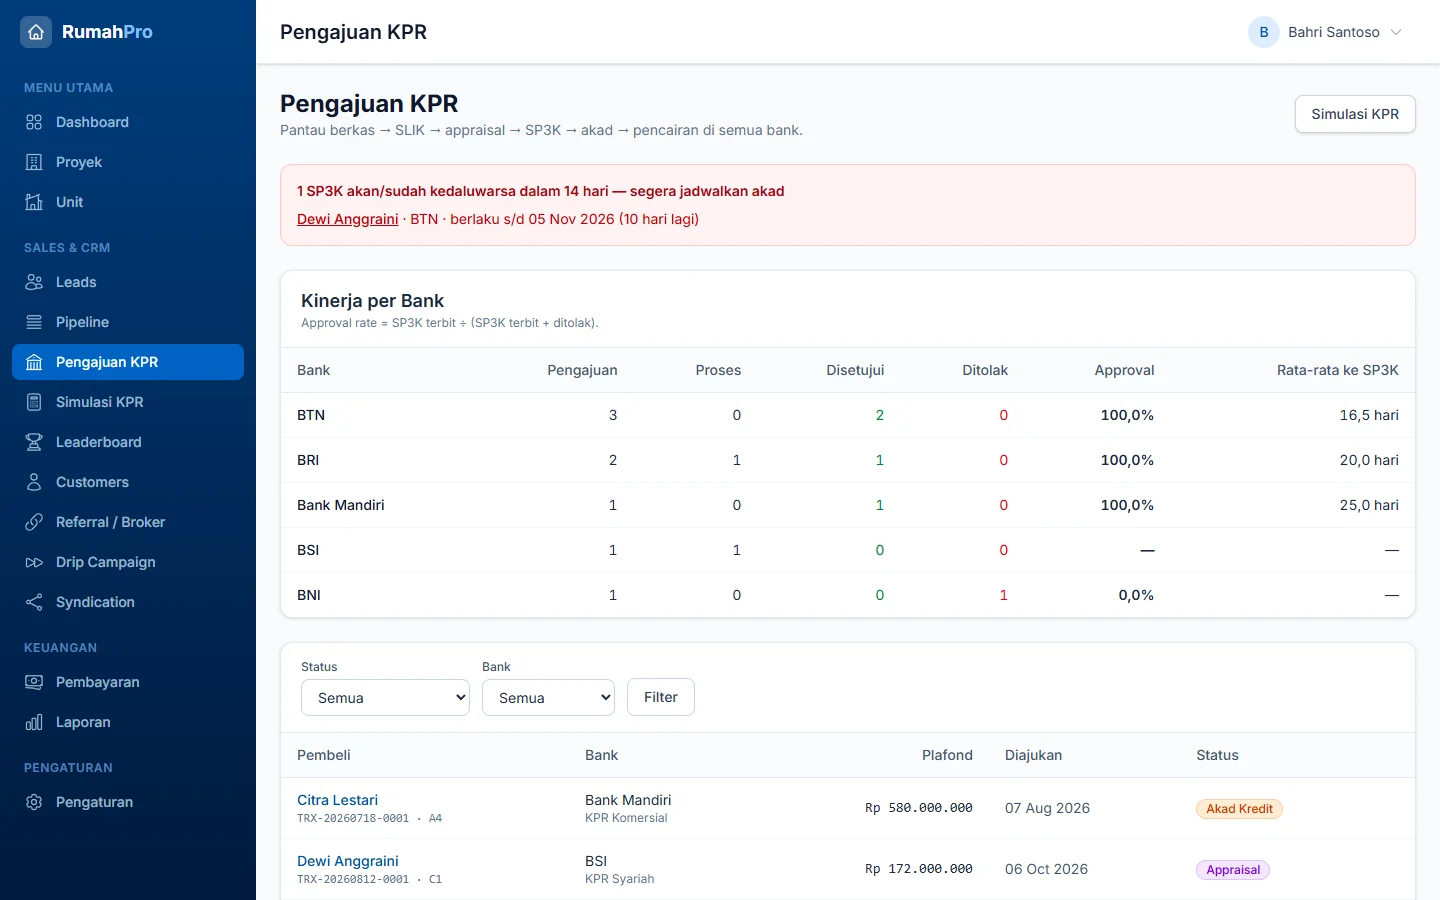Click the BNI approval 0,0% cell
Image resolution: width=1440 pixels, height=900 pixels.
point(1136,595)
